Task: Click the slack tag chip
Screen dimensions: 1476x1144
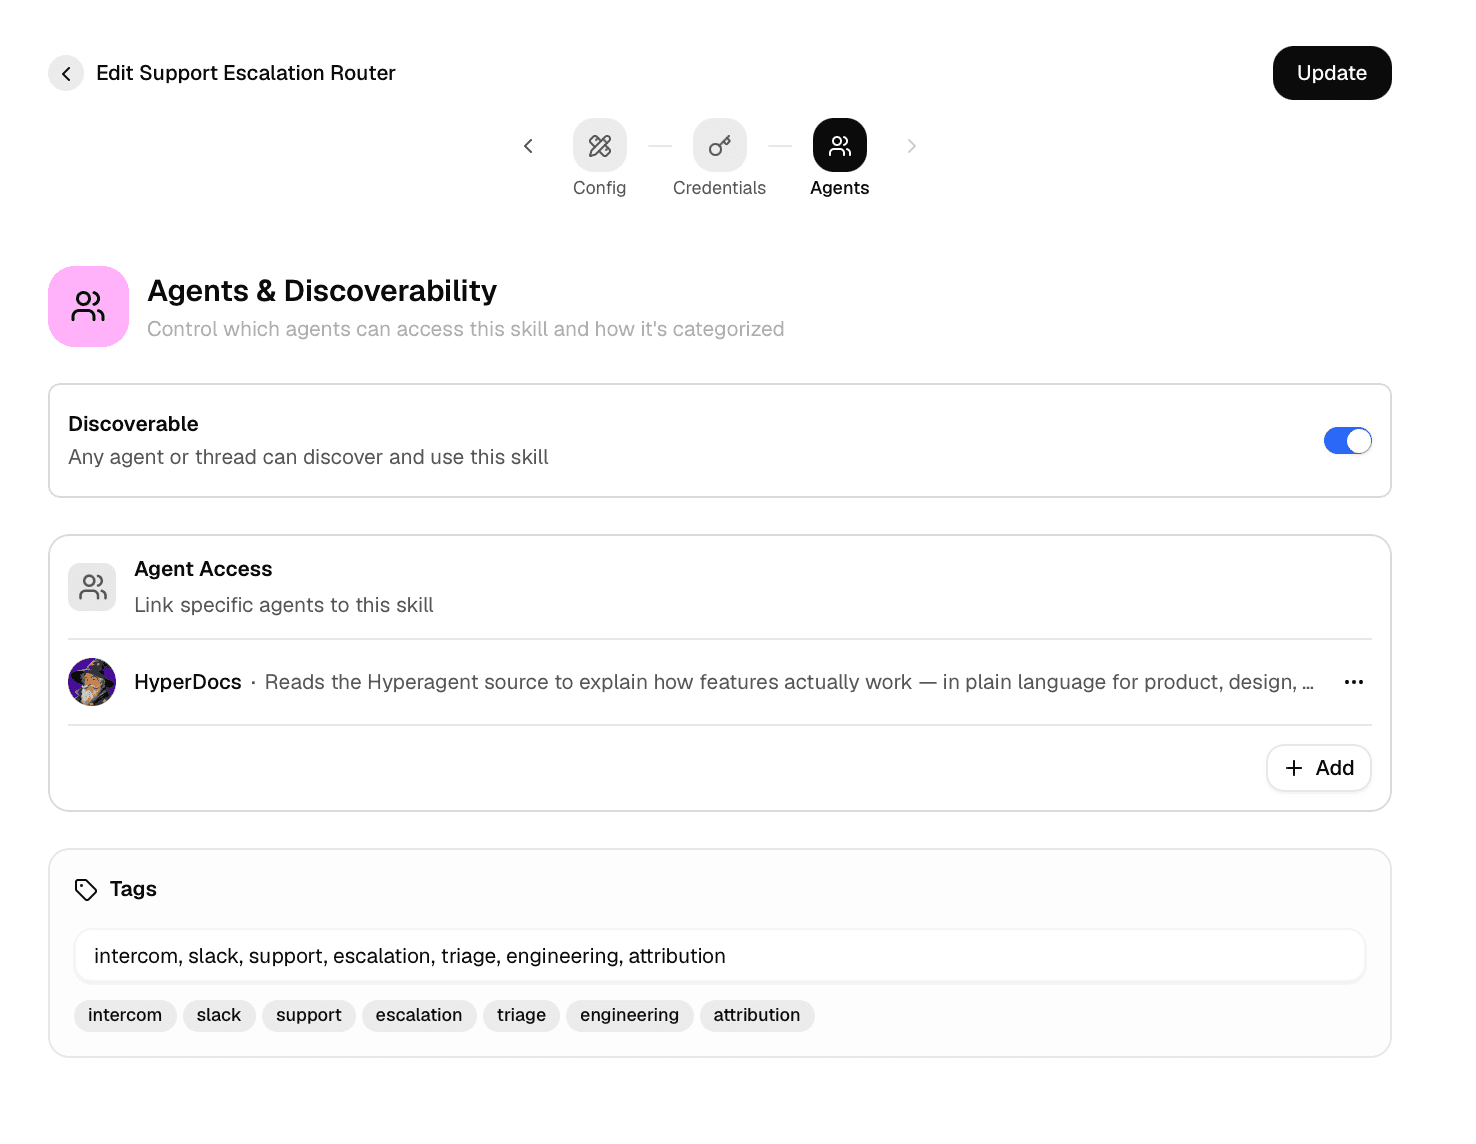Action: coord(219,1015)
